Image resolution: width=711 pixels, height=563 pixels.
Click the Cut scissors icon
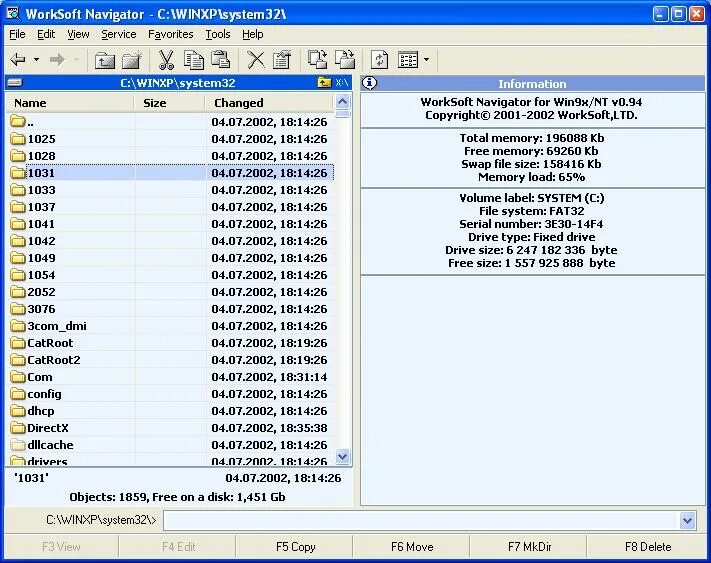pyautogui.click(x=166, y=60)
